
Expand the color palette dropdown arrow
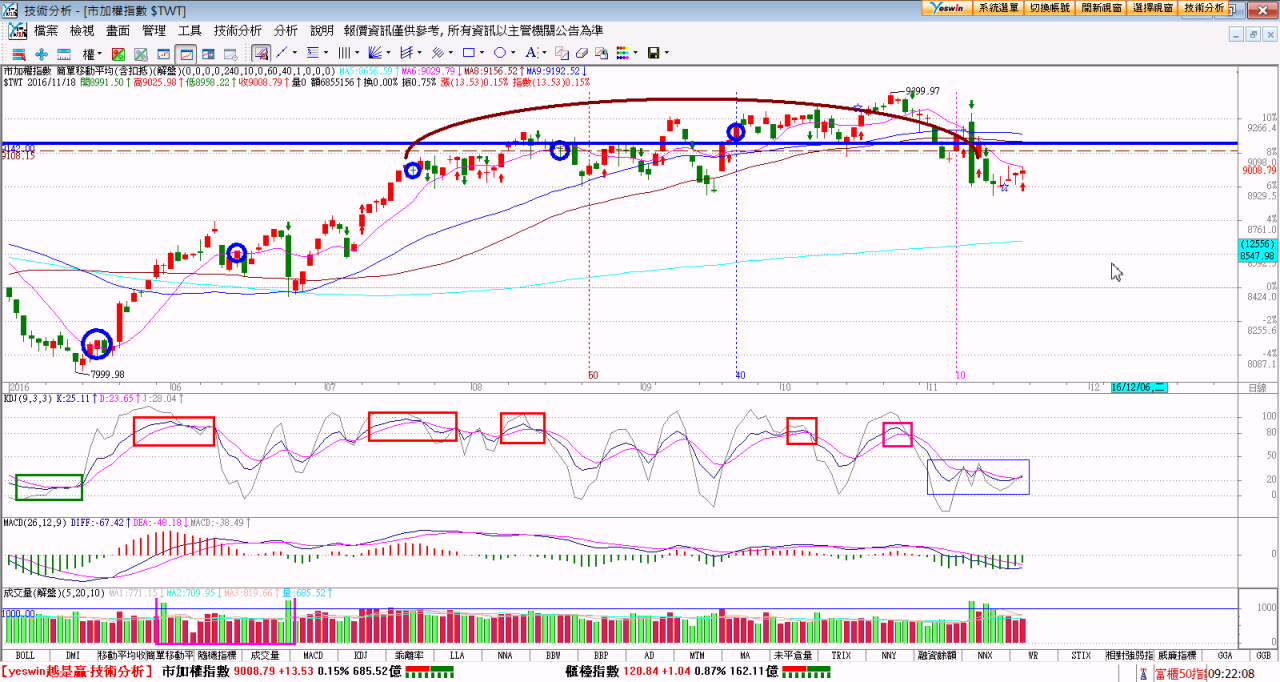click(x=636, y=53)
